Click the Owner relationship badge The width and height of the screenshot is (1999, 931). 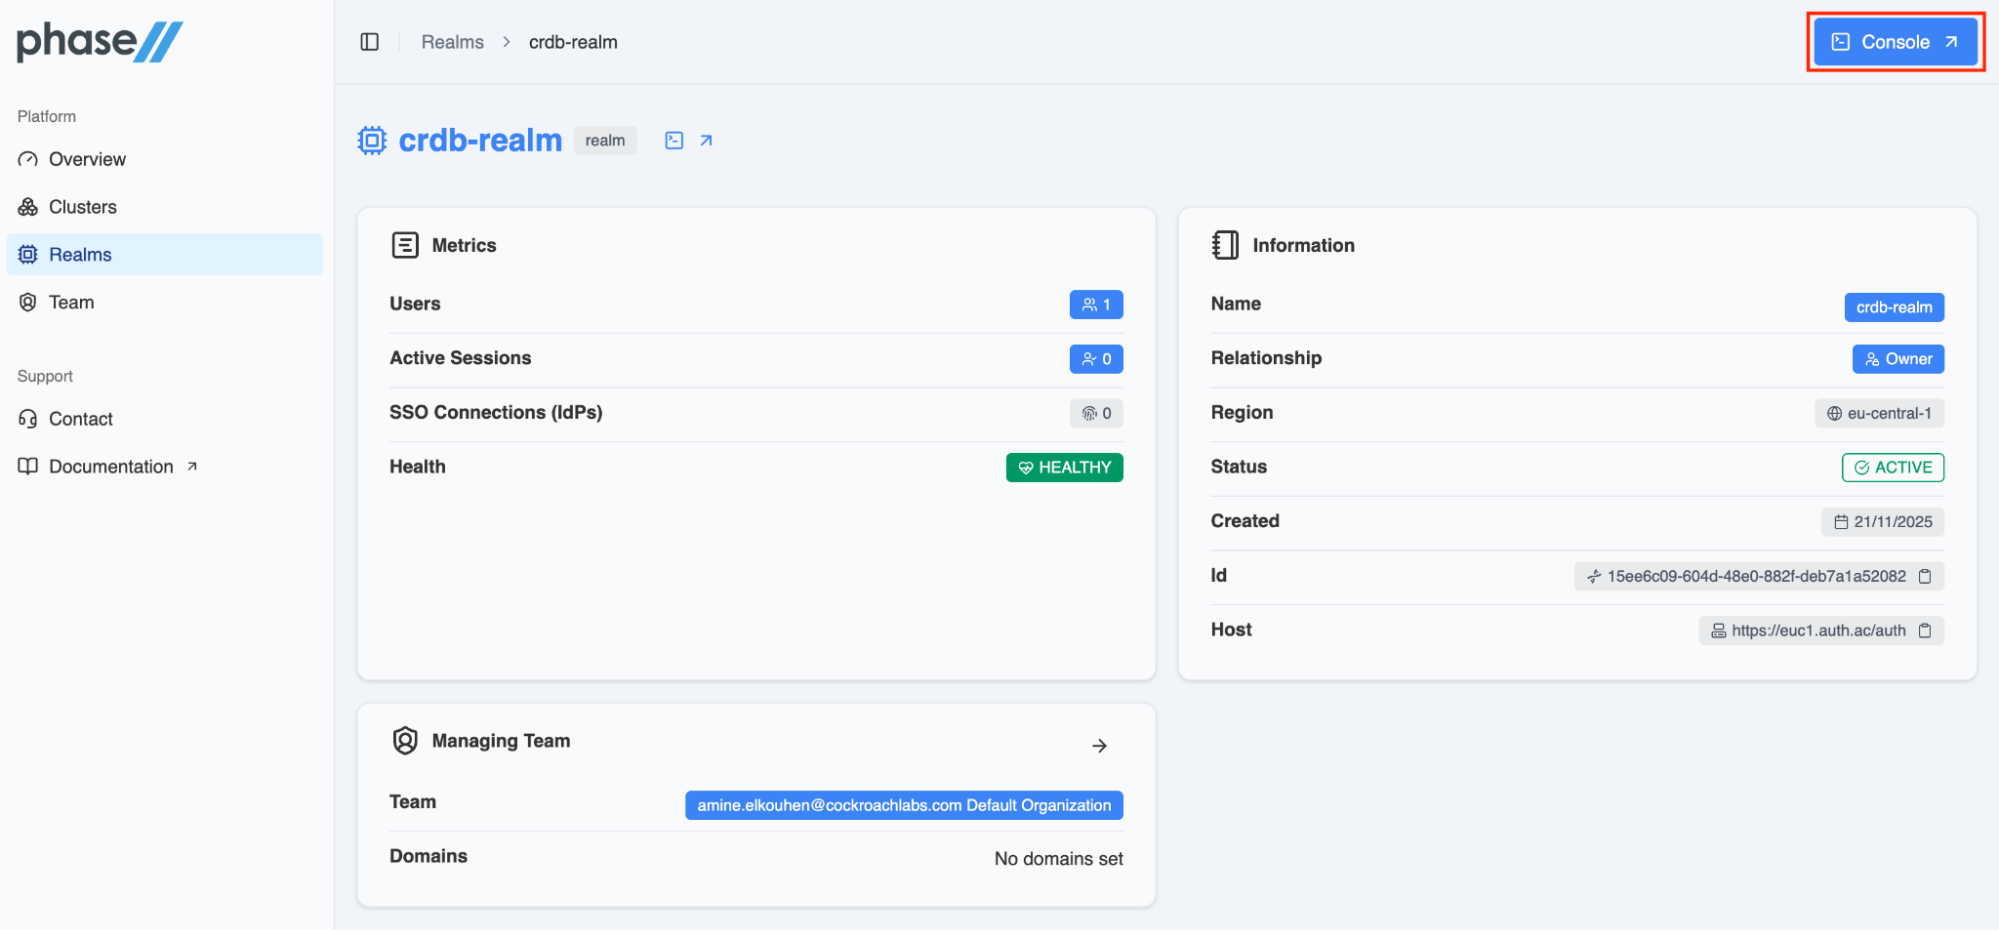[x=1897, y=358]
